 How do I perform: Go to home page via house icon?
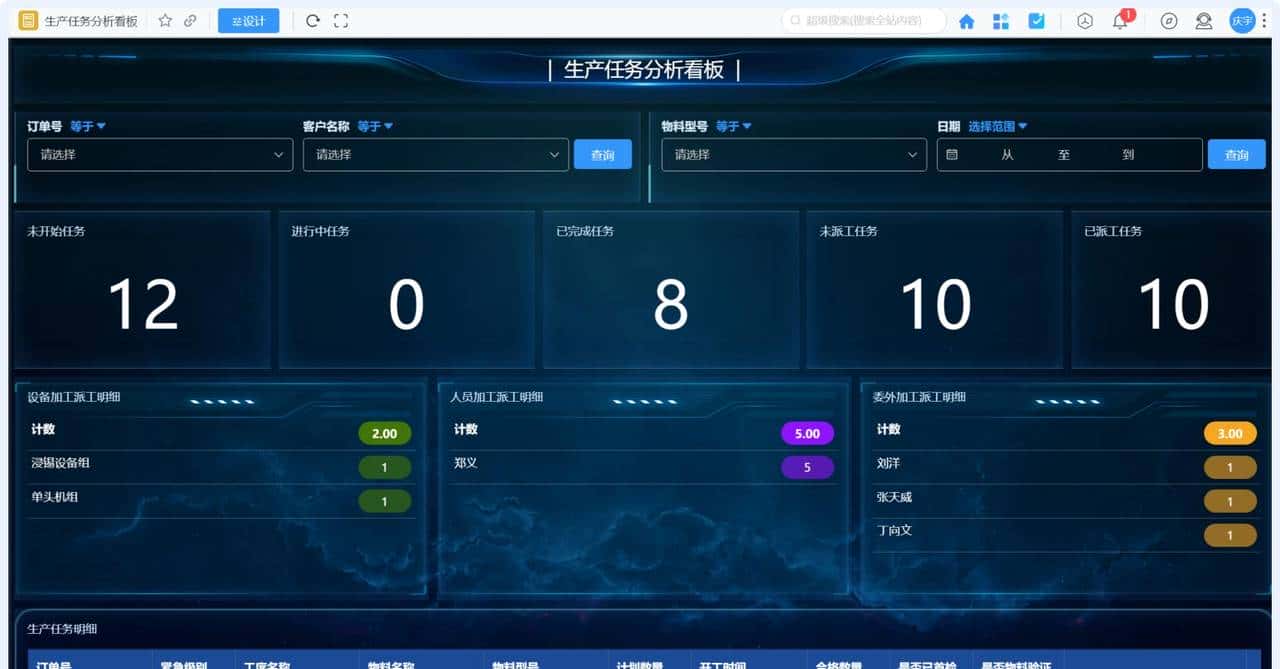coord(966,20)
